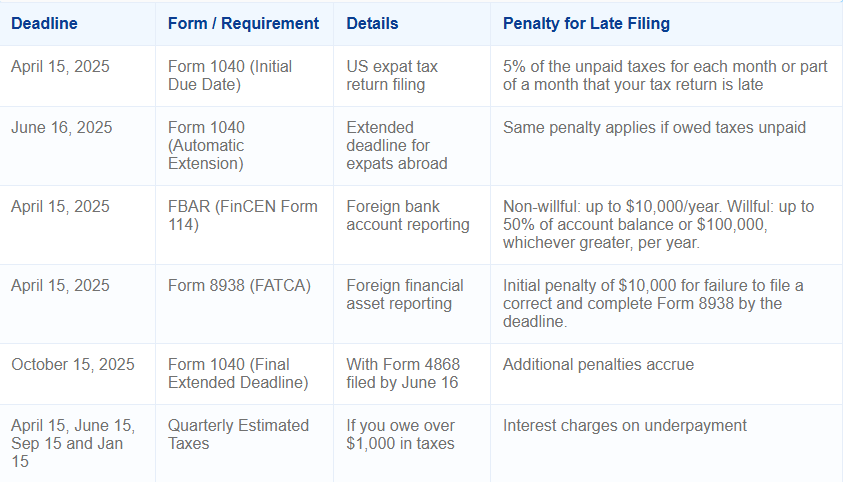Click the October 15, 2025 deadline cell
The image size is (843, 482).
pyautogui.click(x=71, y=364)
